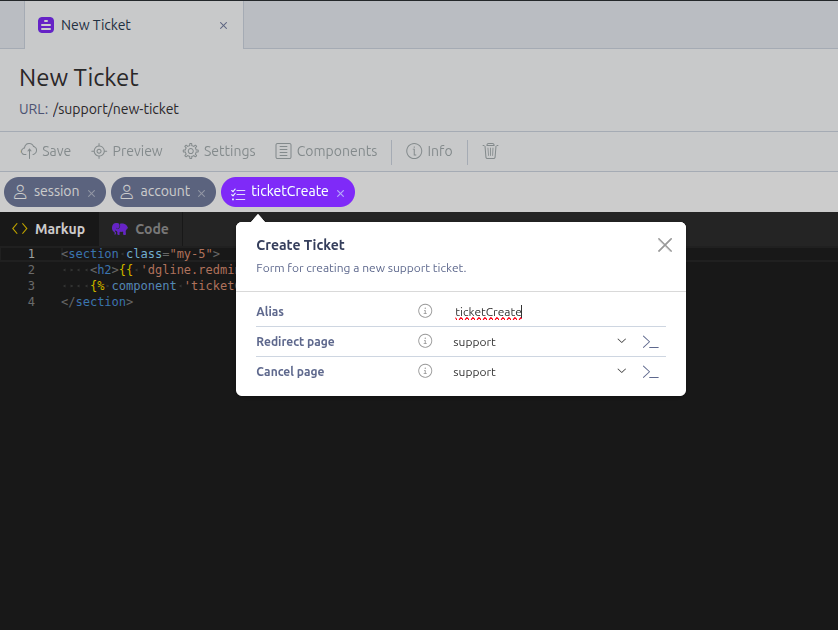This screenshot has height=630, width=838.
Task: Remove the session component
Action: coord(92,193)
